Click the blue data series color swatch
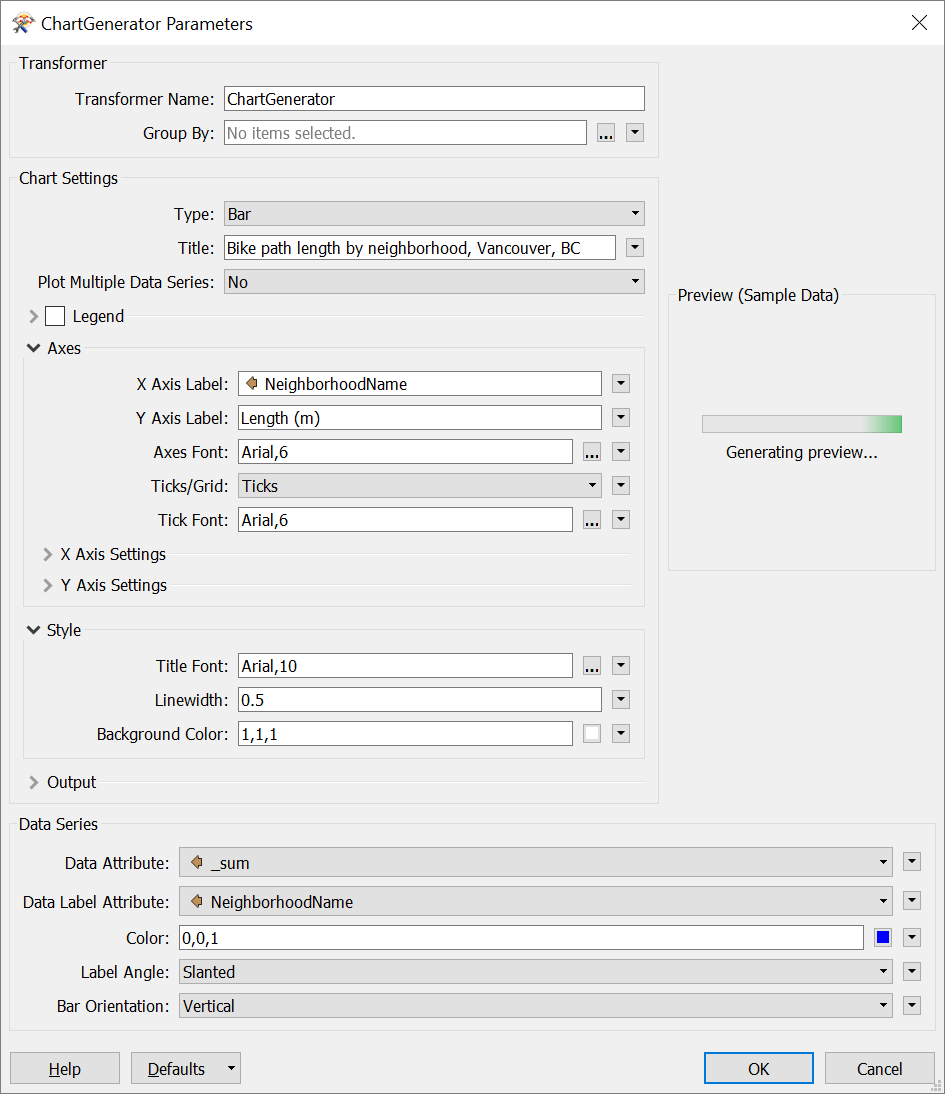Image resolution: width=945 pixels, height=1094 pixels. pos(883,938)
